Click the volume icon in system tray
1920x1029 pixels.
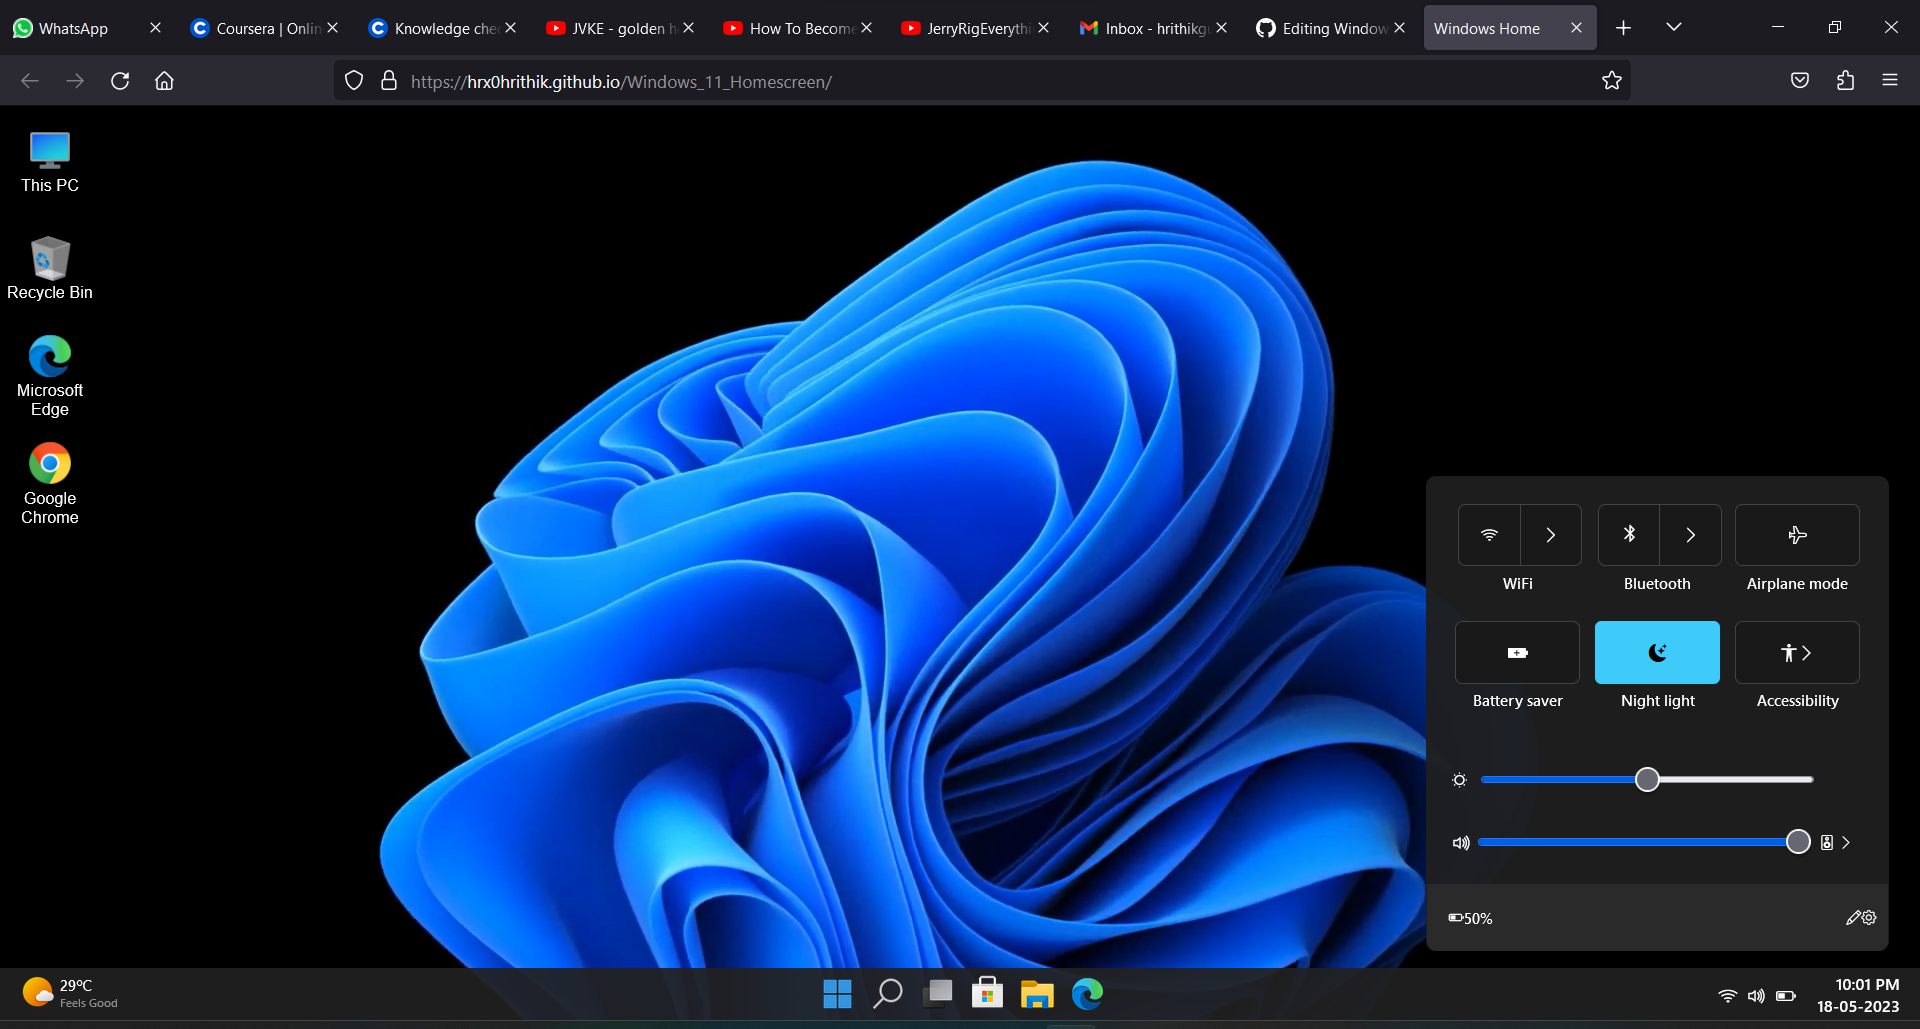click(1756, 996)
